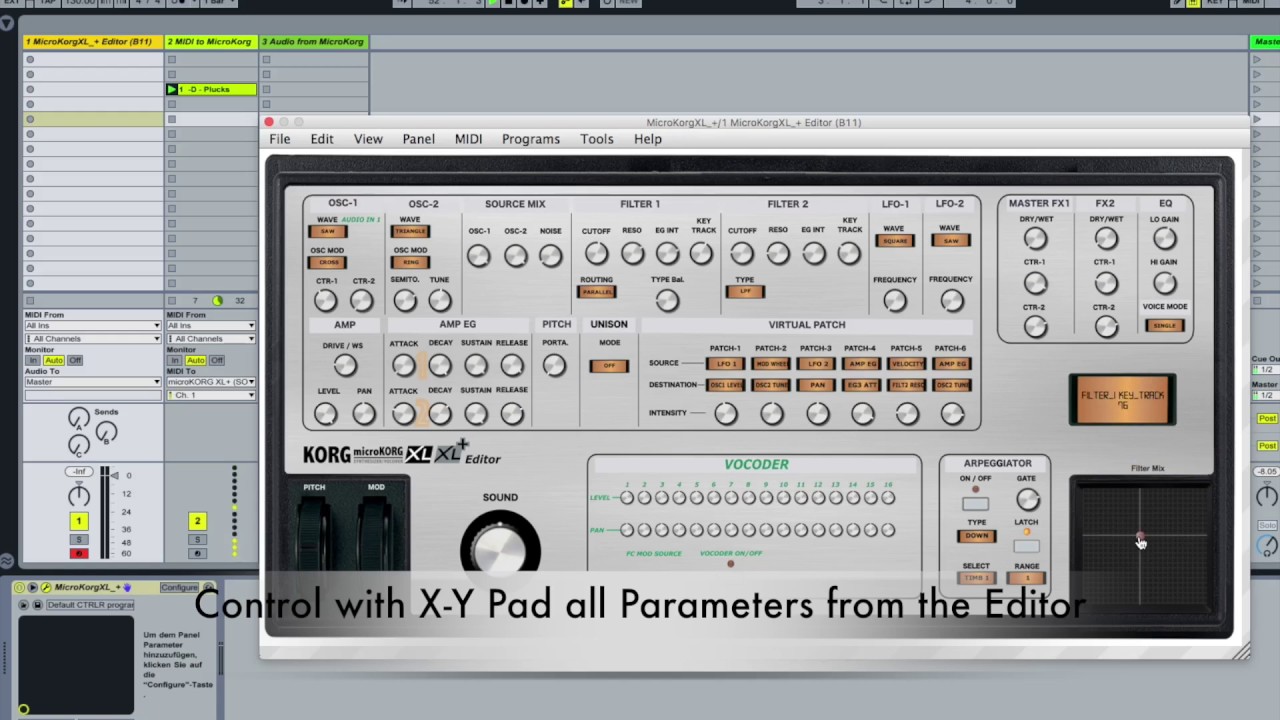This screenshot has width=1280, height=720.
Task: Open the Tools menu
Action: [x=597, y=139]
